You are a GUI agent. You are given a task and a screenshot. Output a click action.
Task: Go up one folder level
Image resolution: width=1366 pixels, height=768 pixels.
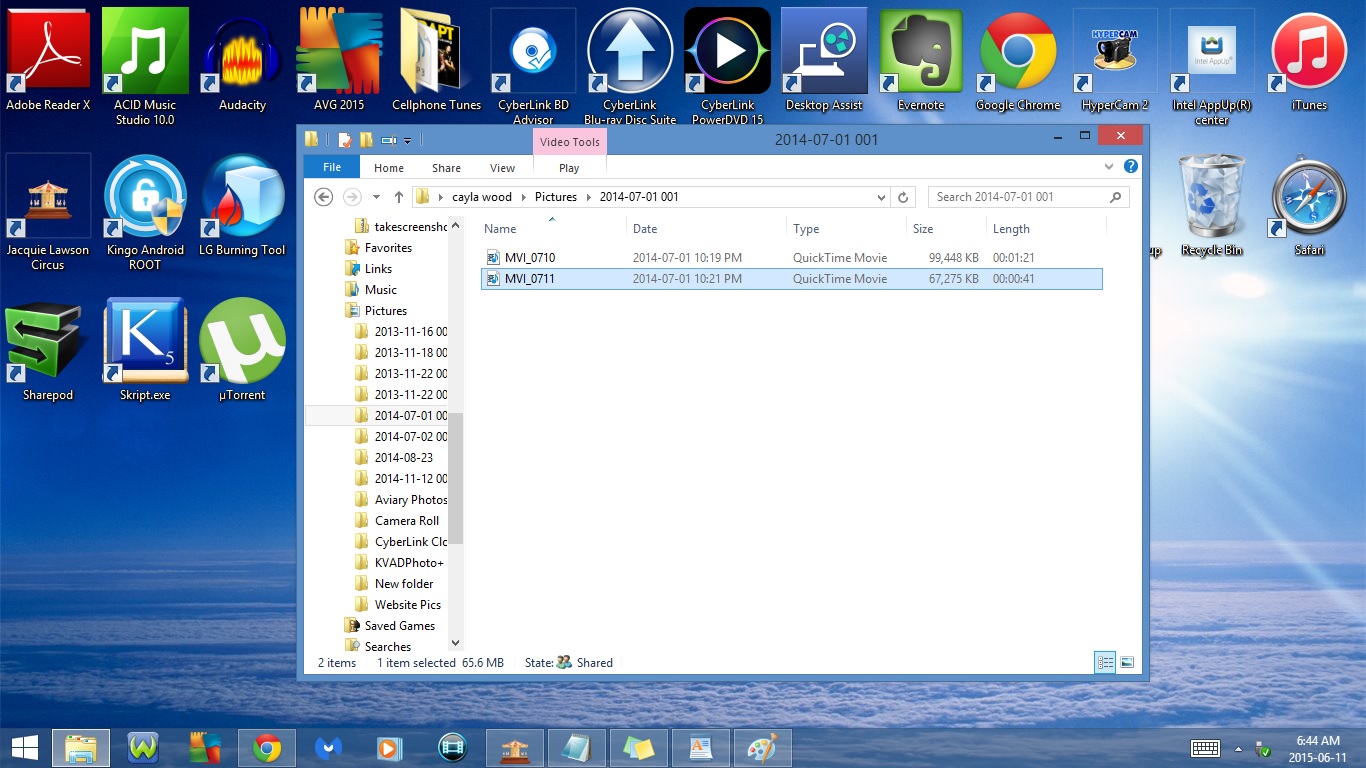click(x=399, y=197)
